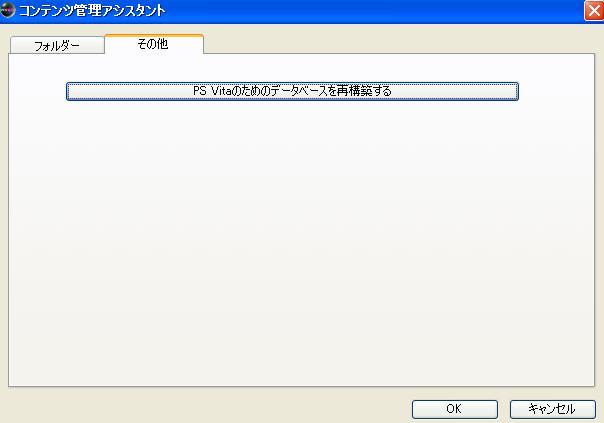Switch to the フォルダー tab
This screenshot has width=604, height=423.
57,45
